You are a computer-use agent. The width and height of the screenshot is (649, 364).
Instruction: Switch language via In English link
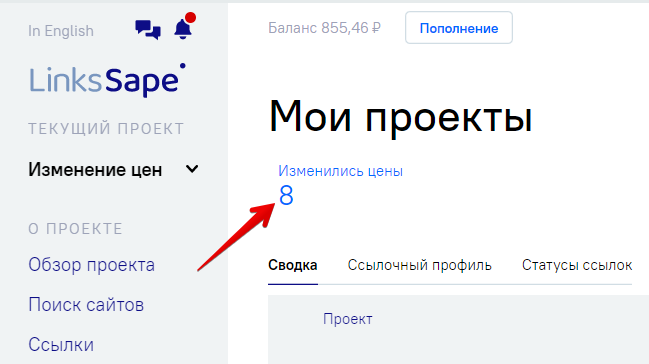pyautogui.click(x=61, y=31)
